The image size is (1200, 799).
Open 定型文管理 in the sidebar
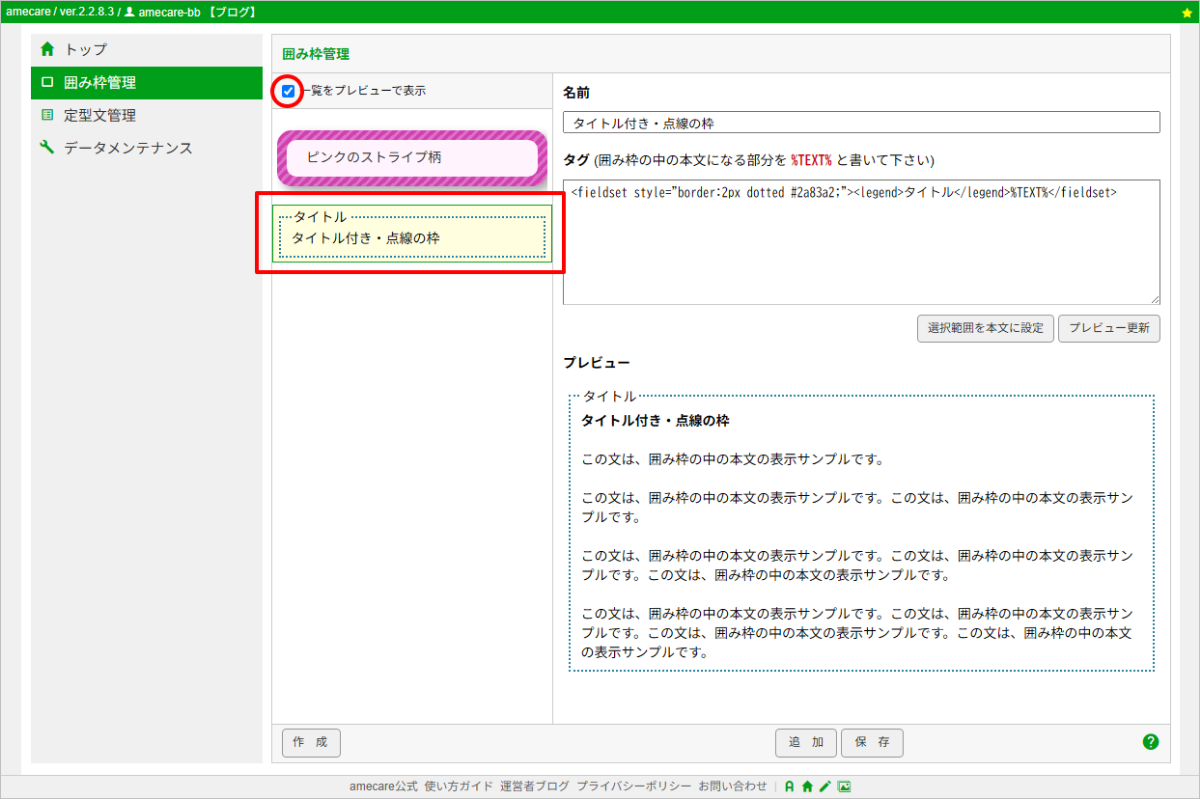coord(99,115)
